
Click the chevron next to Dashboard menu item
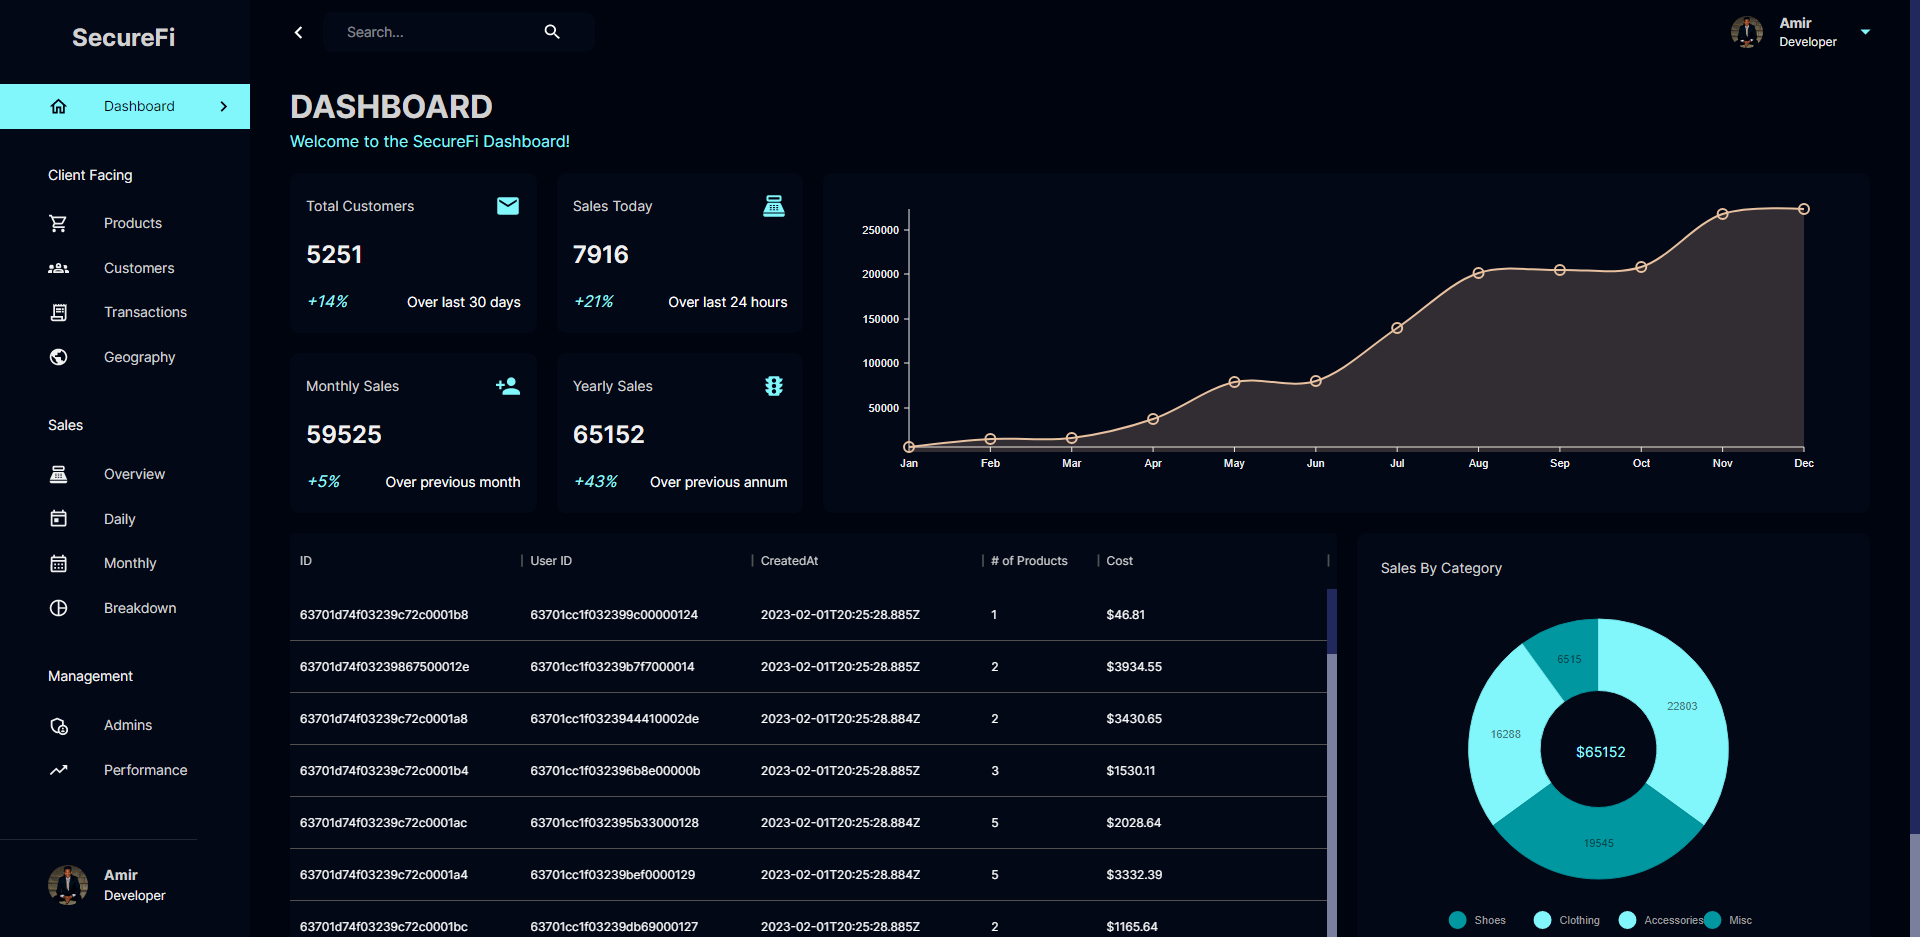[223, 106]
